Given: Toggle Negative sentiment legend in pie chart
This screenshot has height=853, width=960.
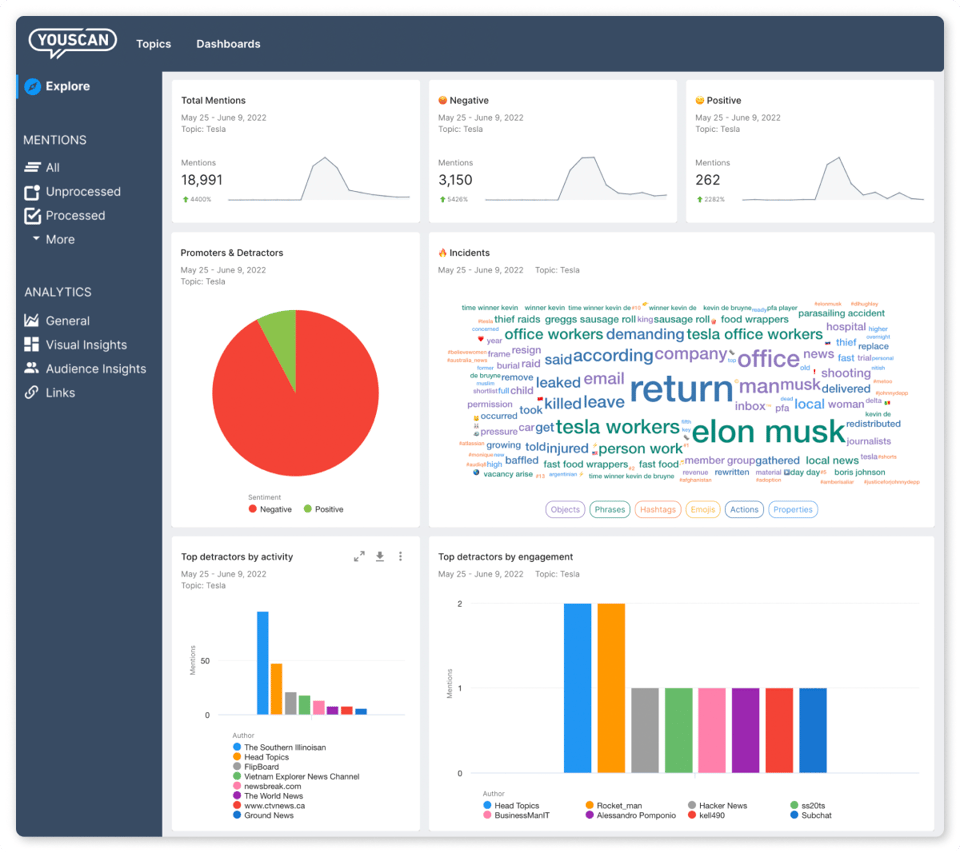Looking at the screenshot, I should click(x=270, y=509).
